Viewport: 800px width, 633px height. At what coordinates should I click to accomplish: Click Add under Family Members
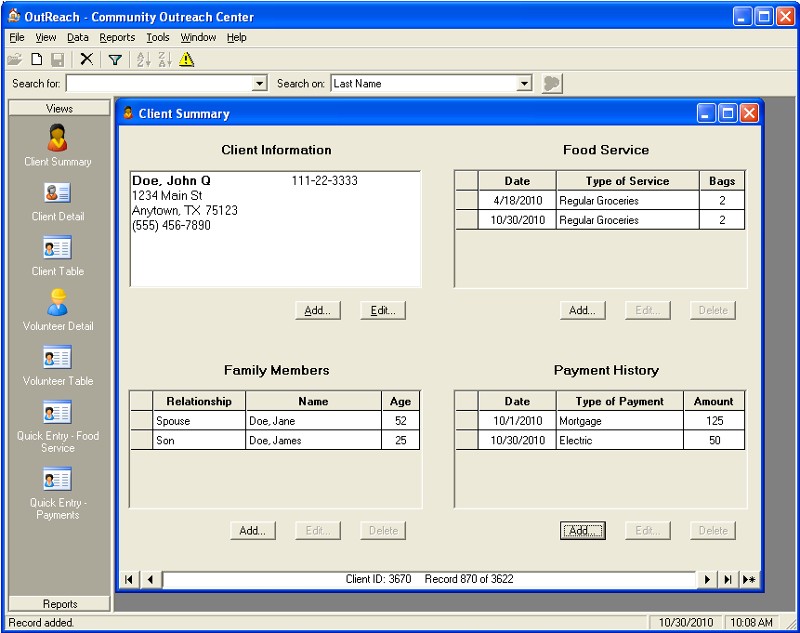point(252,531)
